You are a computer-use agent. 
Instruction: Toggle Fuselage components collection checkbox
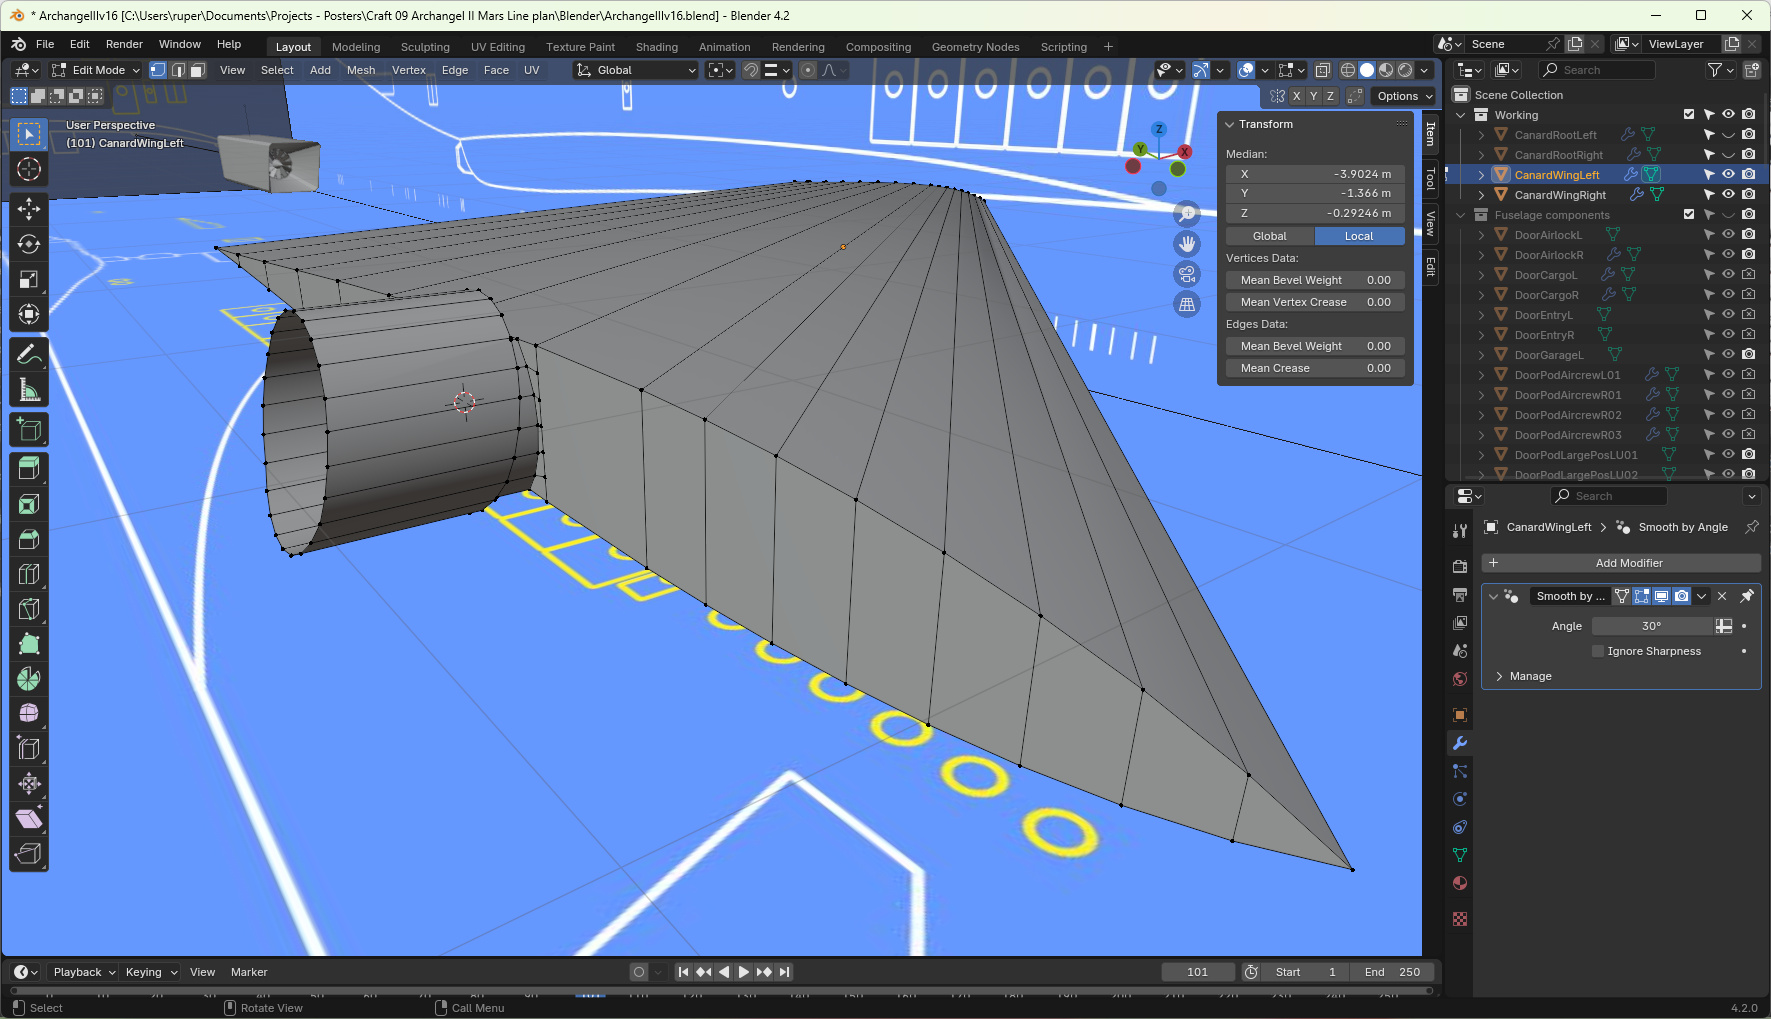pyautogui.click(x=1689, y=215)
